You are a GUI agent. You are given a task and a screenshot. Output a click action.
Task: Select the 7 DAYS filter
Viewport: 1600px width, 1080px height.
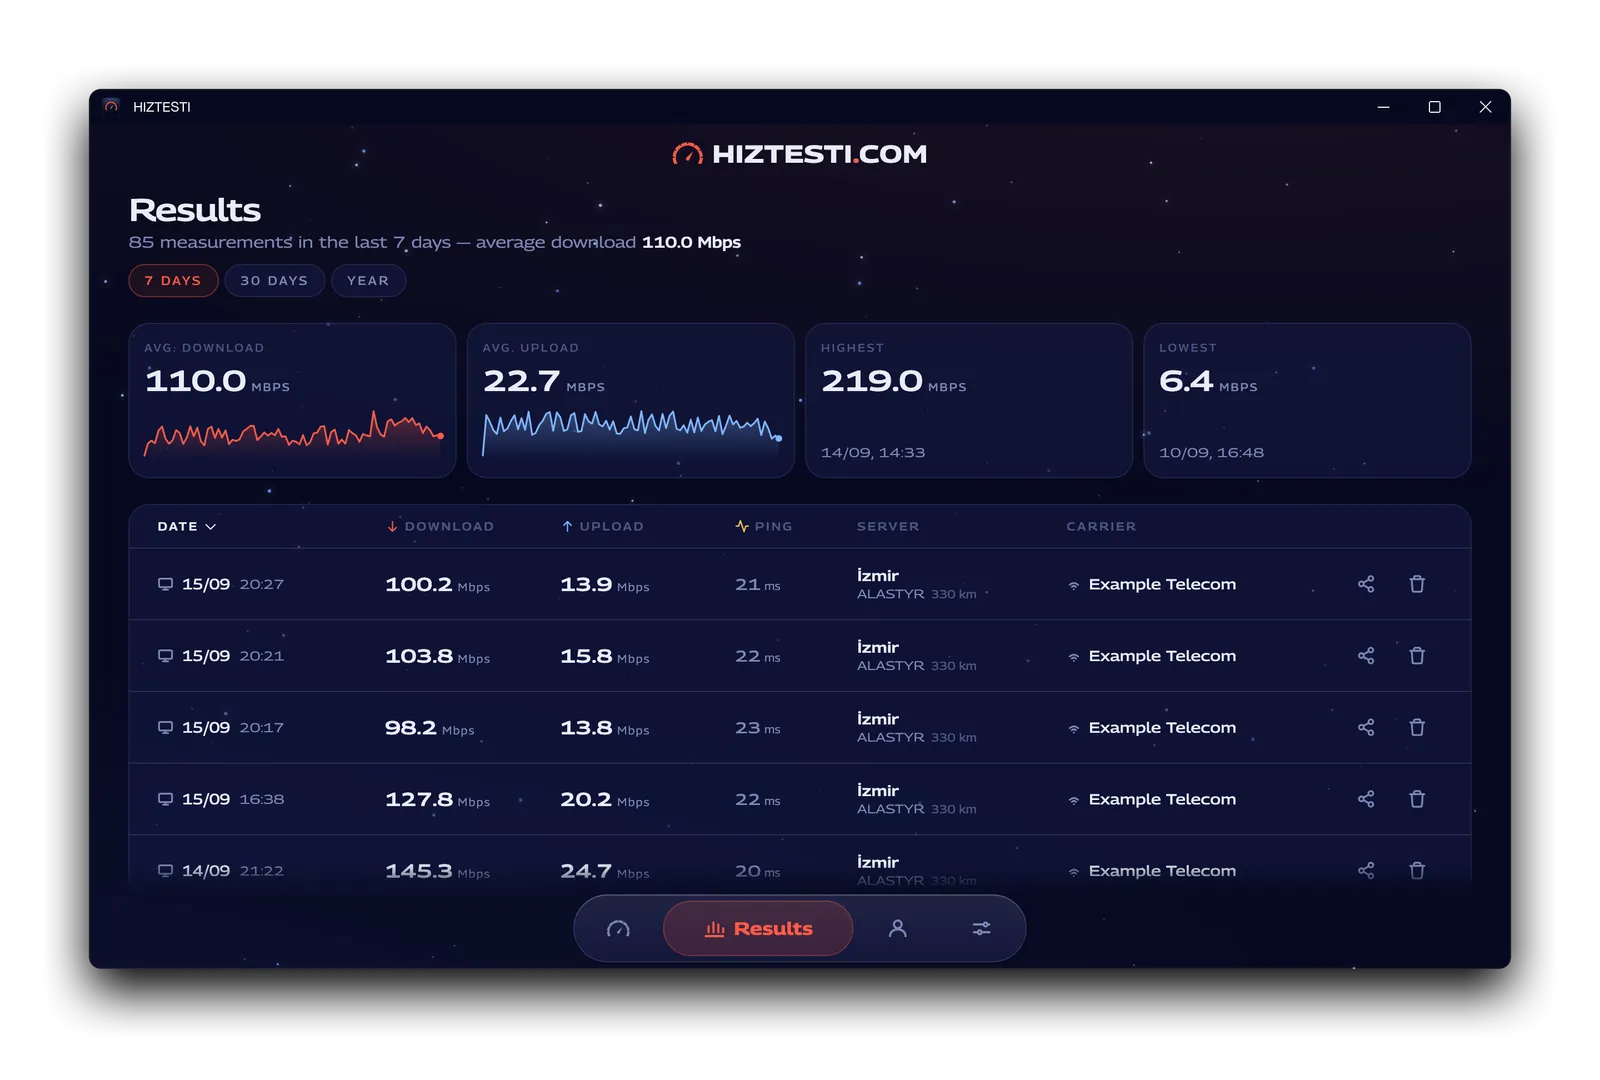coord(173,281)
